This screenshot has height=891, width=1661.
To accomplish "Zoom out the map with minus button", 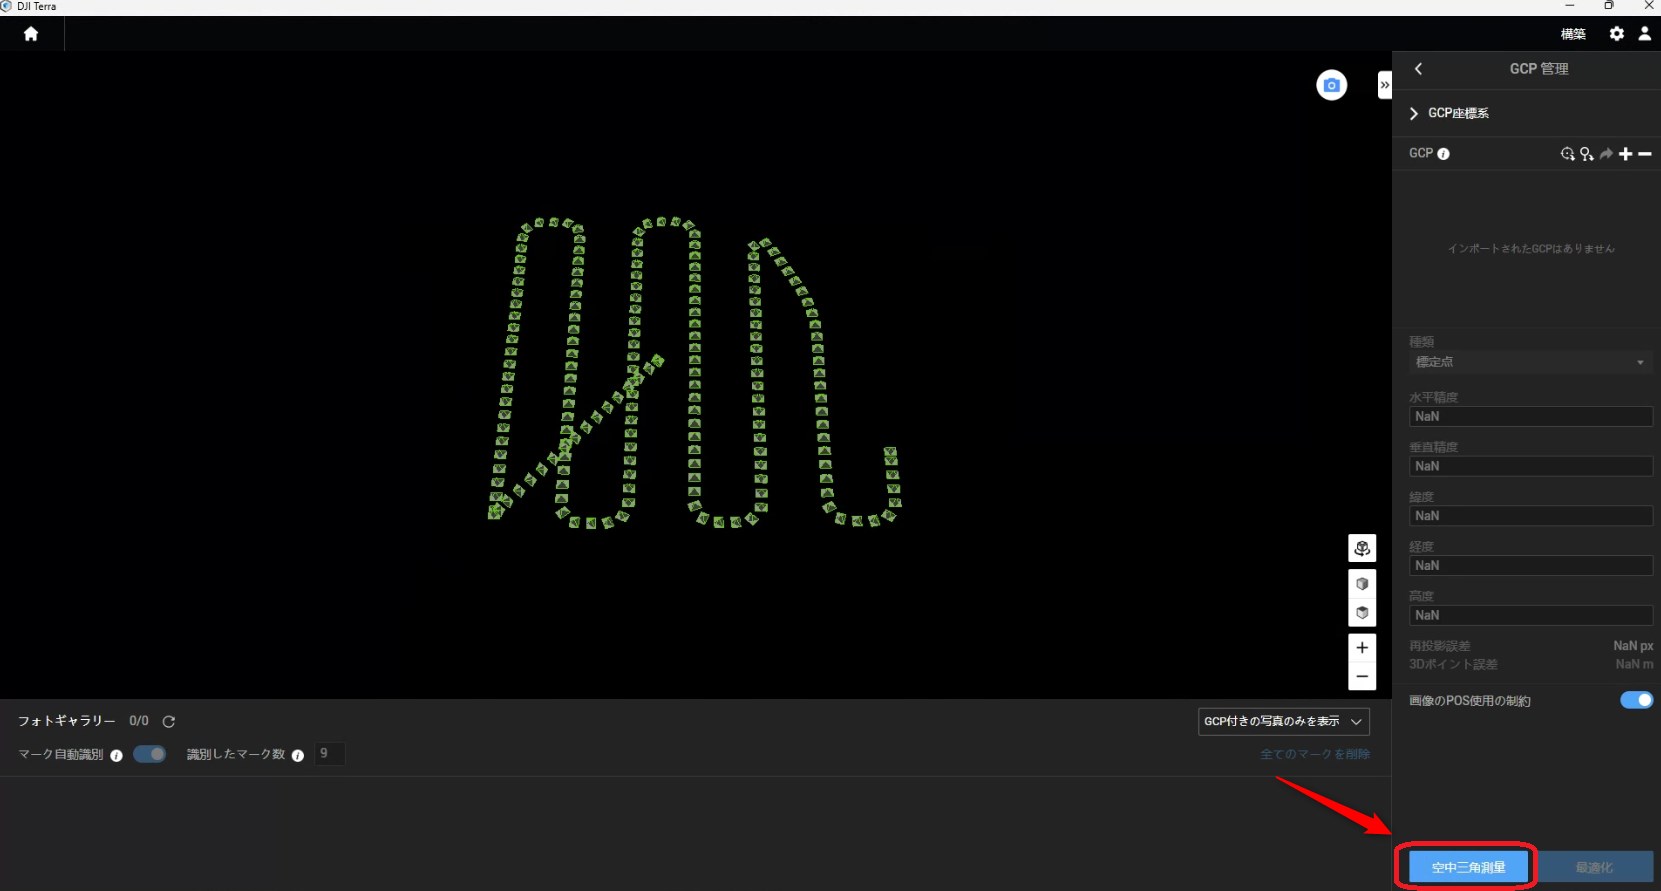I will pos(1362,677).
